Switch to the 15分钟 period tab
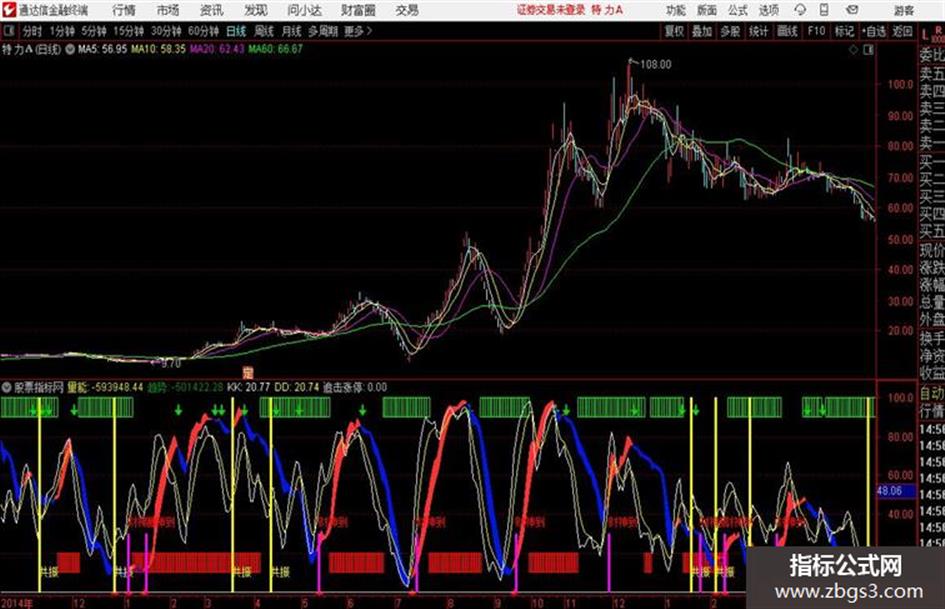Screen dimensions: 945x609 click(x=129, y=31)
